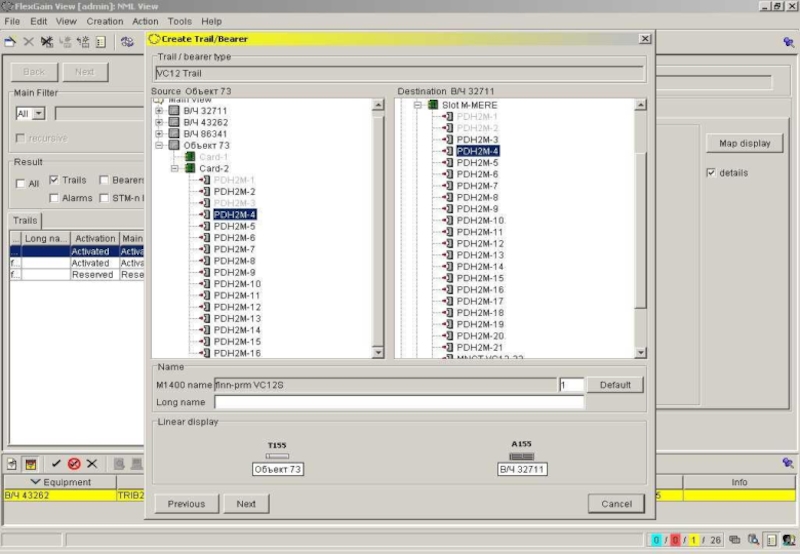Uncheck the details checkbox
Viewport: 800px width, 554px height.
point(711,173)
